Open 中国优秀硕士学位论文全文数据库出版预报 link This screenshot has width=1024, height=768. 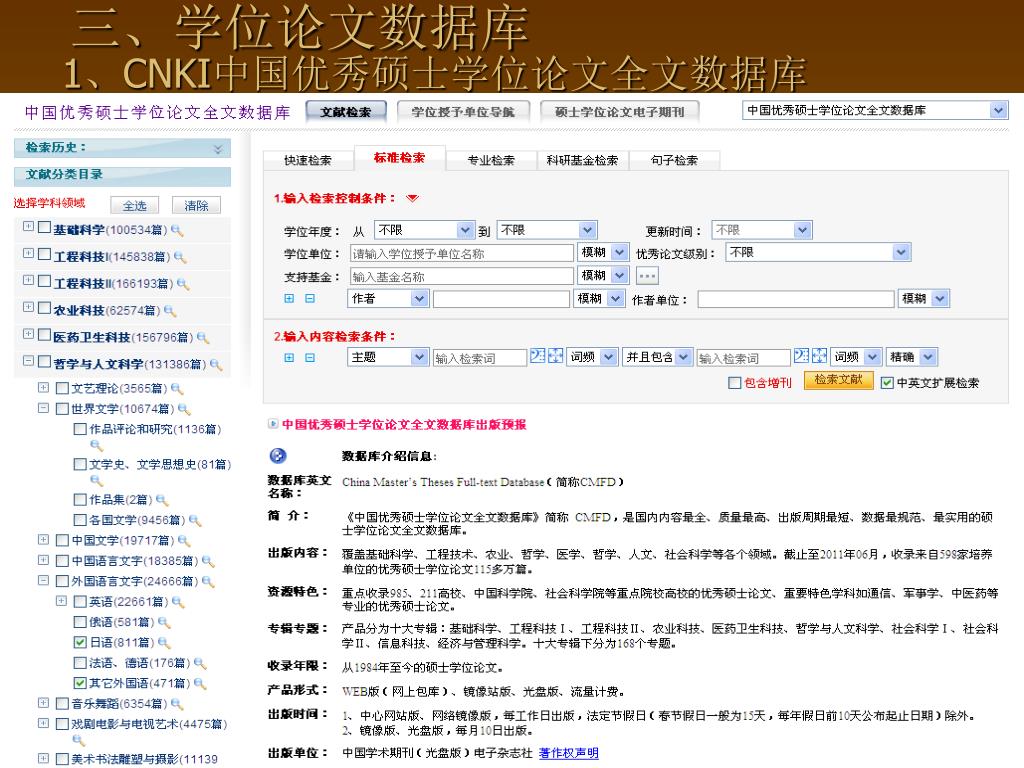coord(404,424)
